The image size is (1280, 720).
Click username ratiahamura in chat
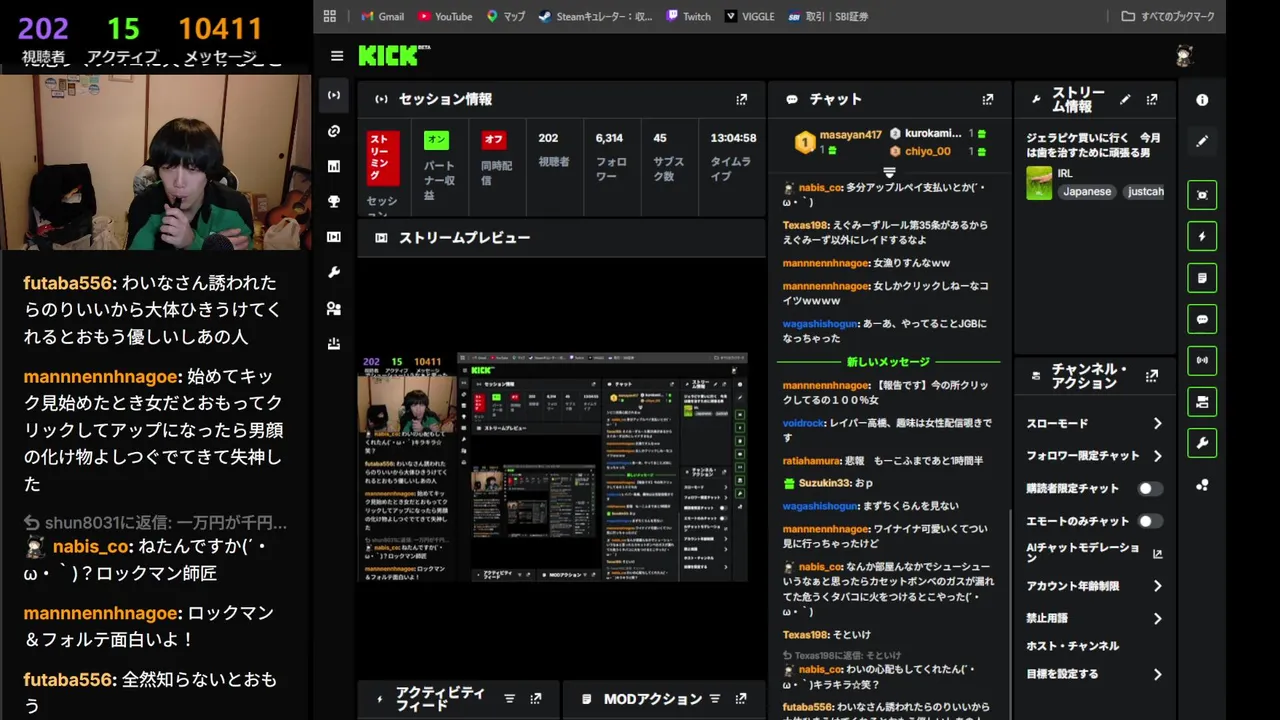810,461
